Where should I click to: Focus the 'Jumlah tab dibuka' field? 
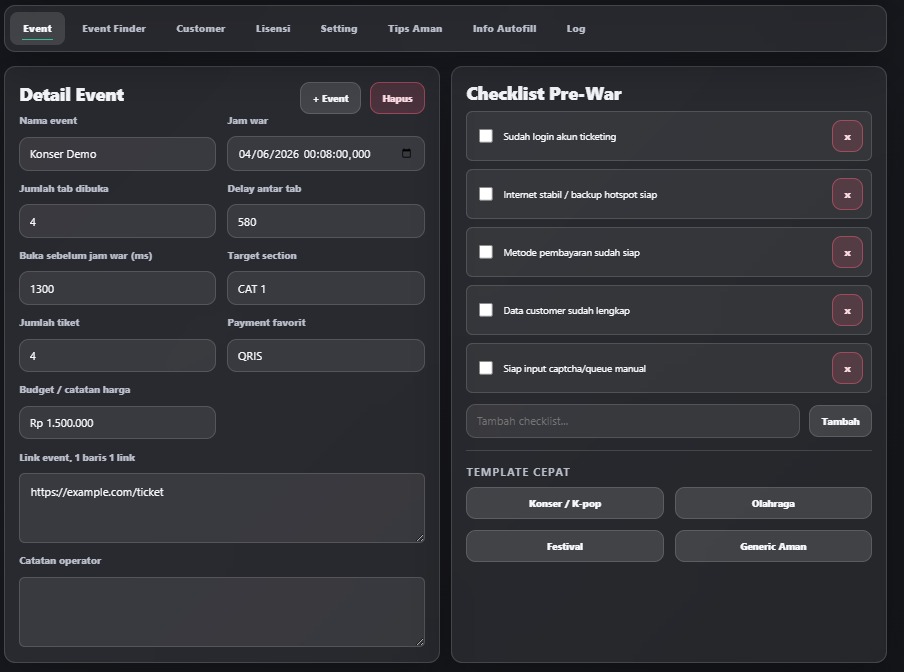[118, 221]
